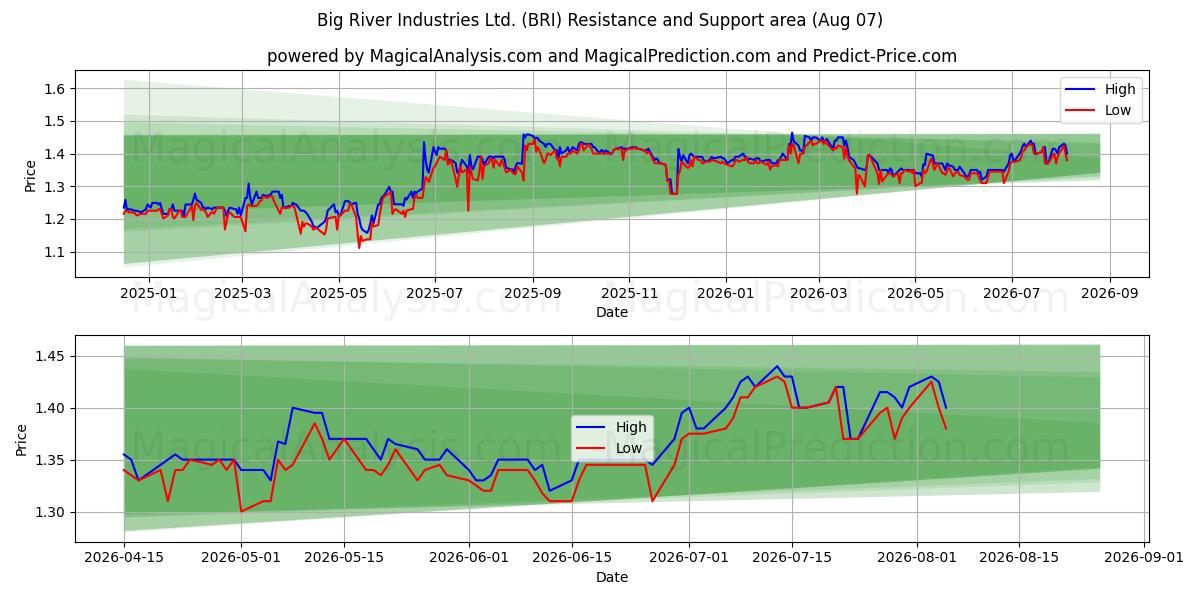
Task: Click the 'Date' axis title under bottom chart
Action: 612,577
